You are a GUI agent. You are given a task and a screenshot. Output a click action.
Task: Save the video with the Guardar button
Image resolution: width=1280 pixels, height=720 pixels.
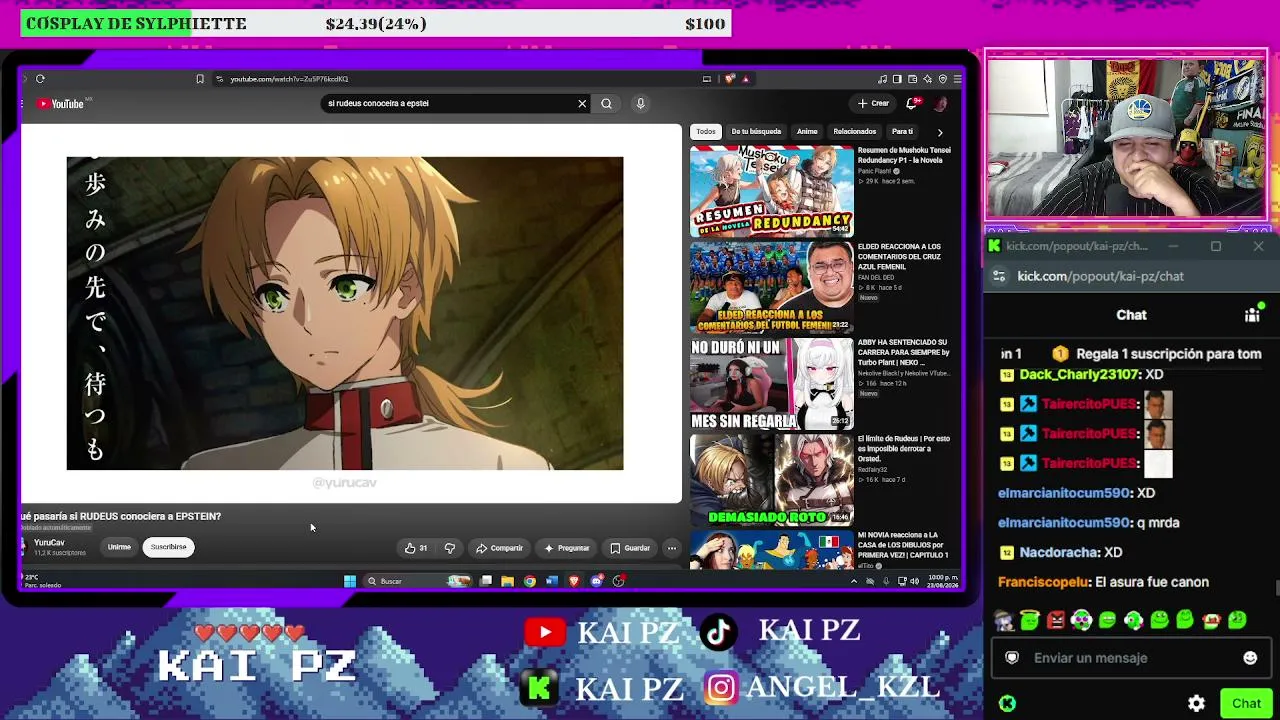630,548
